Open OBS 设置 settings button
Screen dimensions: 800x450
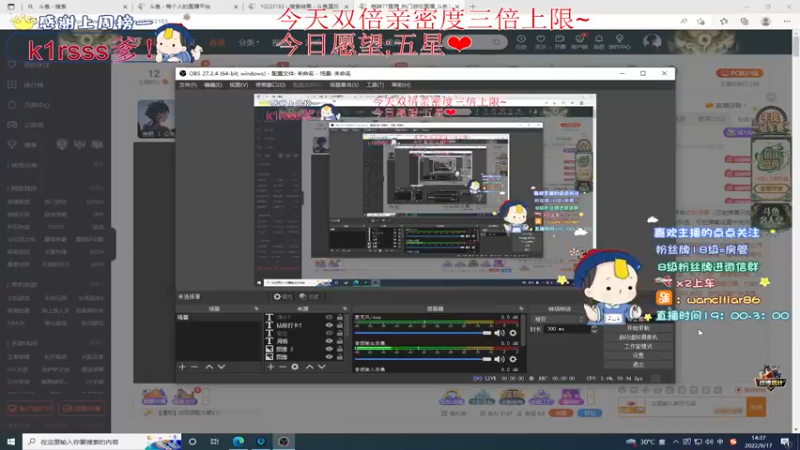638,356
